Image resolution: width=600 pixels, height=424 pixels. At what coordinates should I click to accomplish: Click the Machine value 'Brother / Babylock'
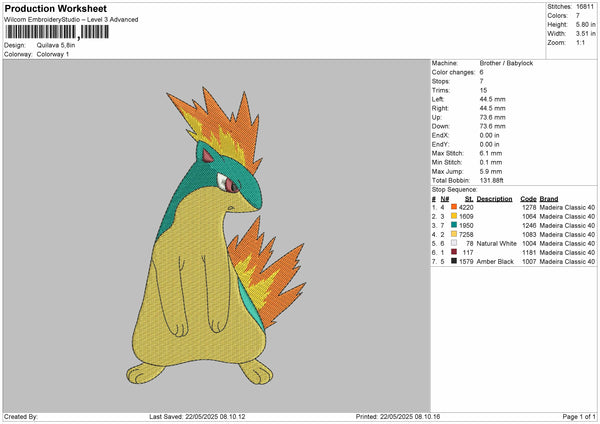[x=506, y=63]
